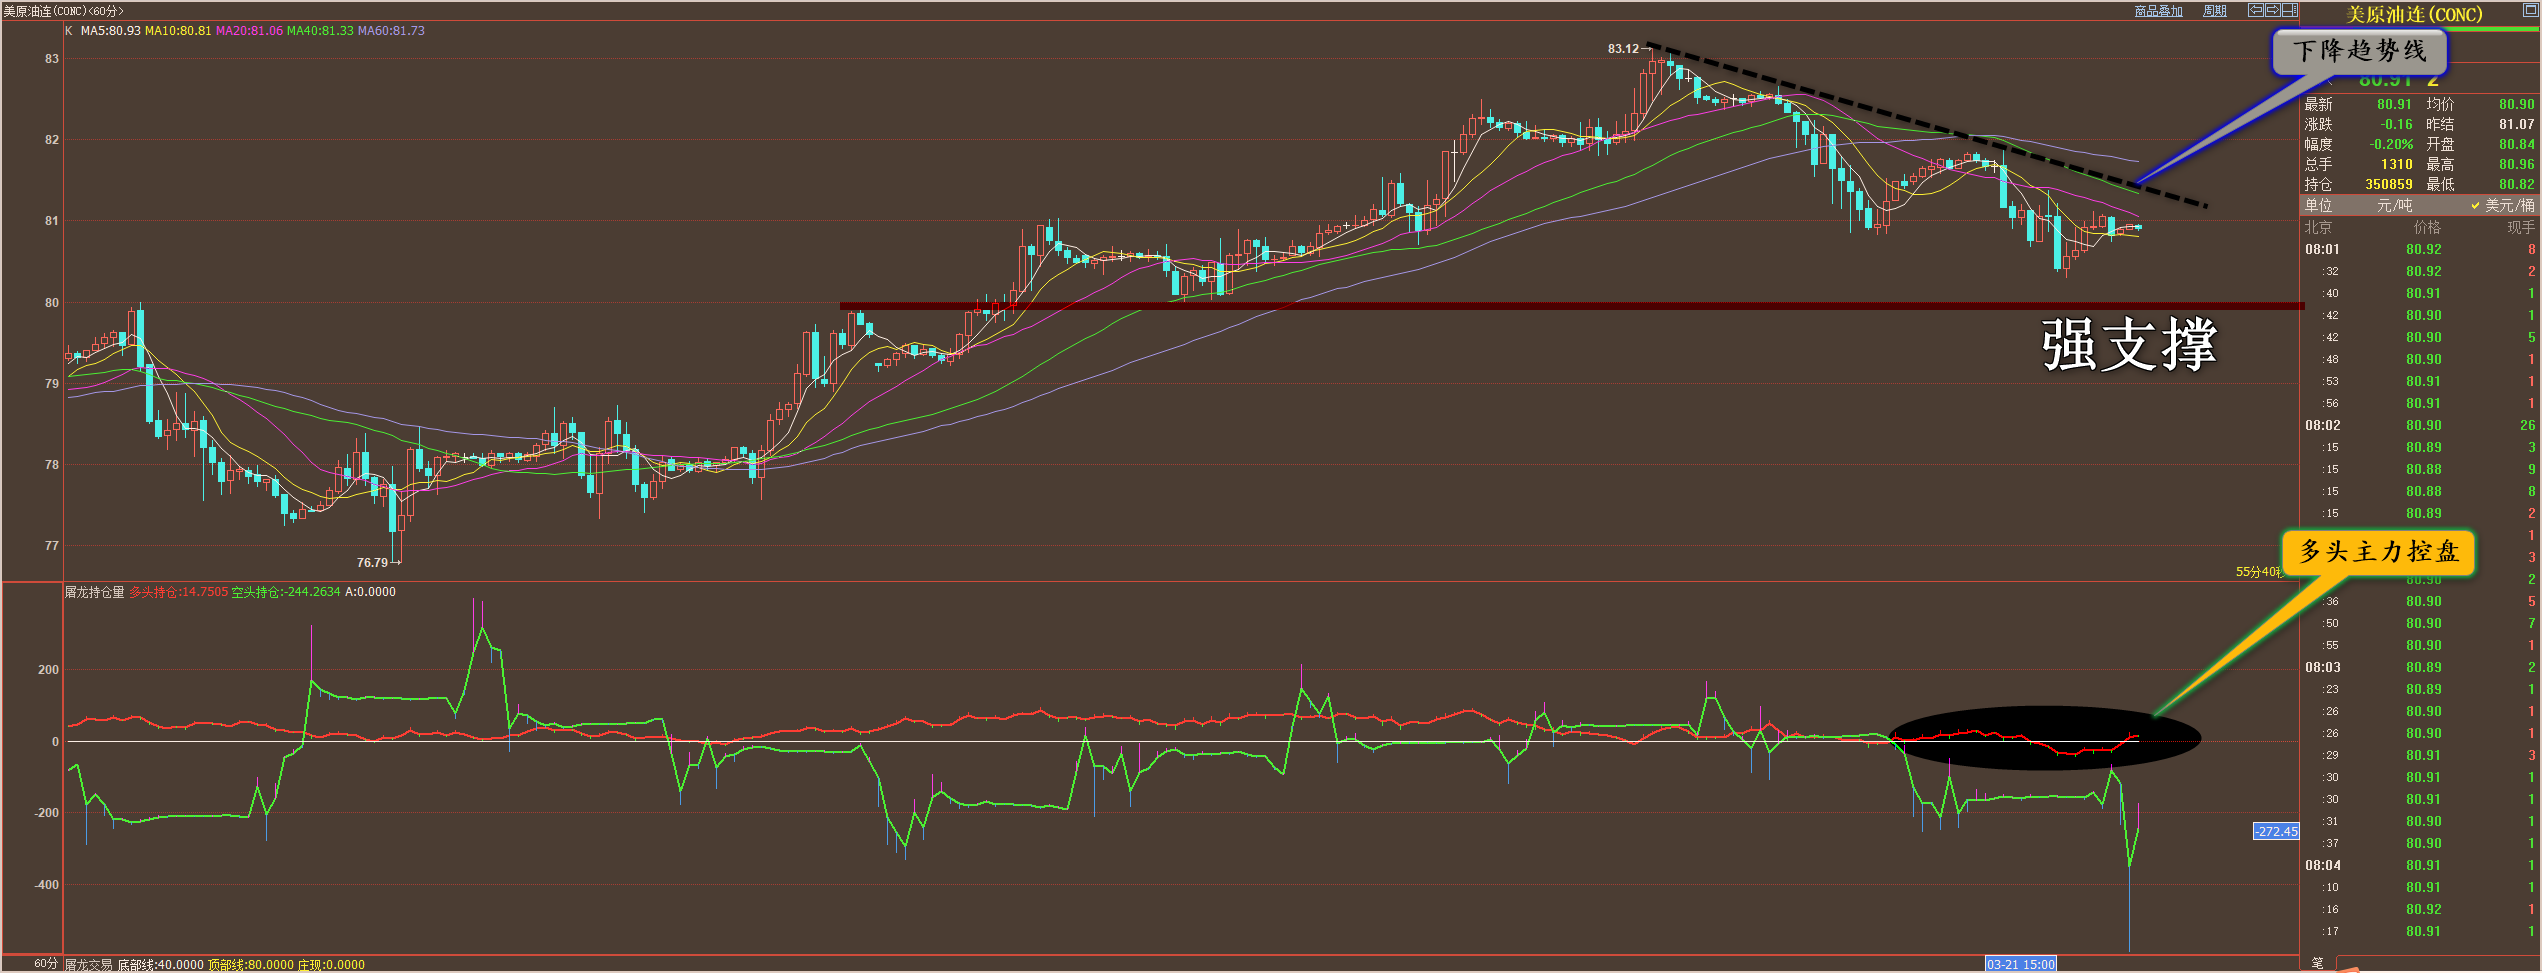This screenshot has height=973, width=2542.
Task: Click the 顶部线:80.0000 readout
Action: (251, 965)
